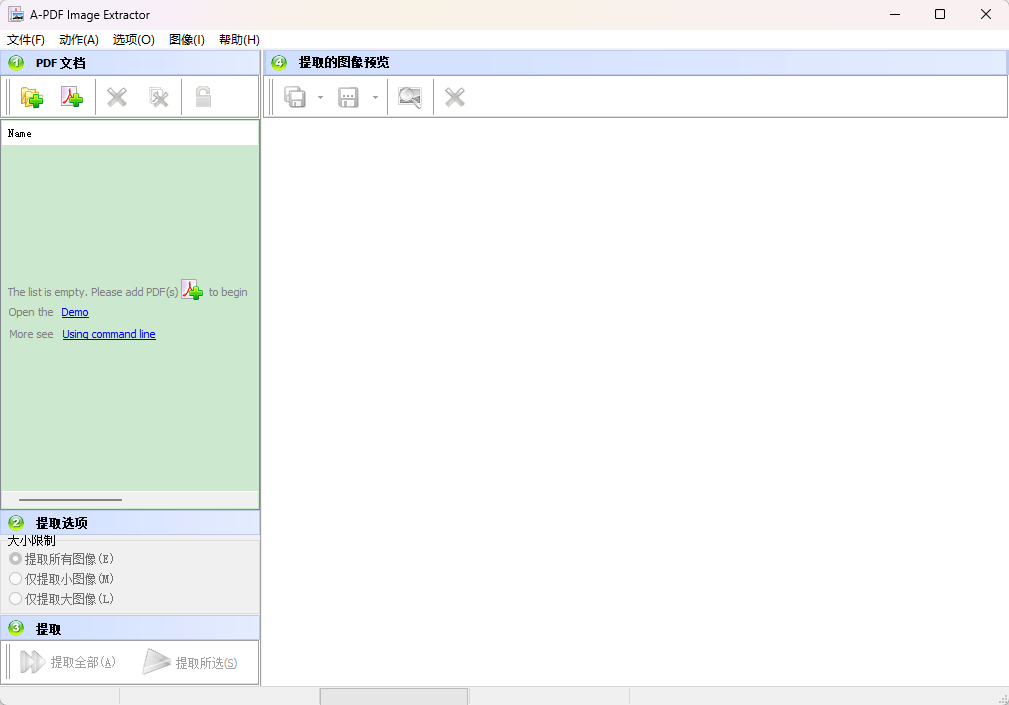Select 仅提取大图像(L) radio option
Screen dimensions: 1009x705
point(61,599)
